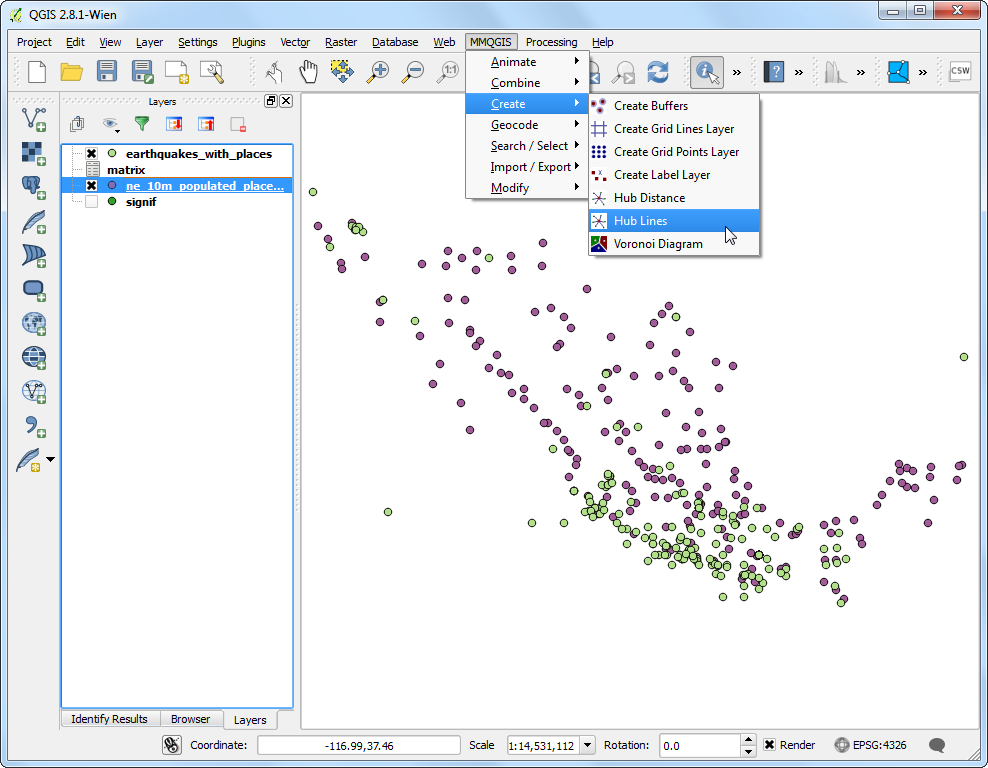The height and width of the screenshot is (768, 988).
Task: Click the Add Raster Layer icon
Action: coord(33,153)
